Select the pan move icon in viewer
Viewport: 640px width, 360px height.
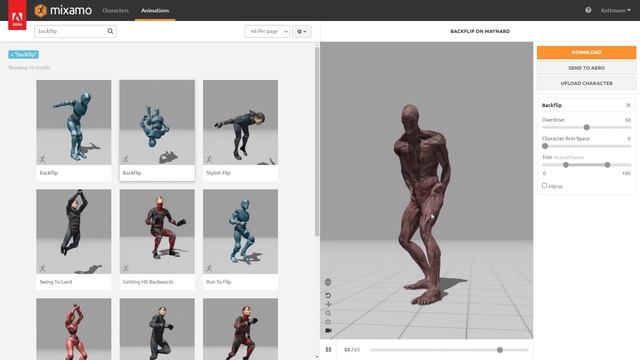(328, 304)
